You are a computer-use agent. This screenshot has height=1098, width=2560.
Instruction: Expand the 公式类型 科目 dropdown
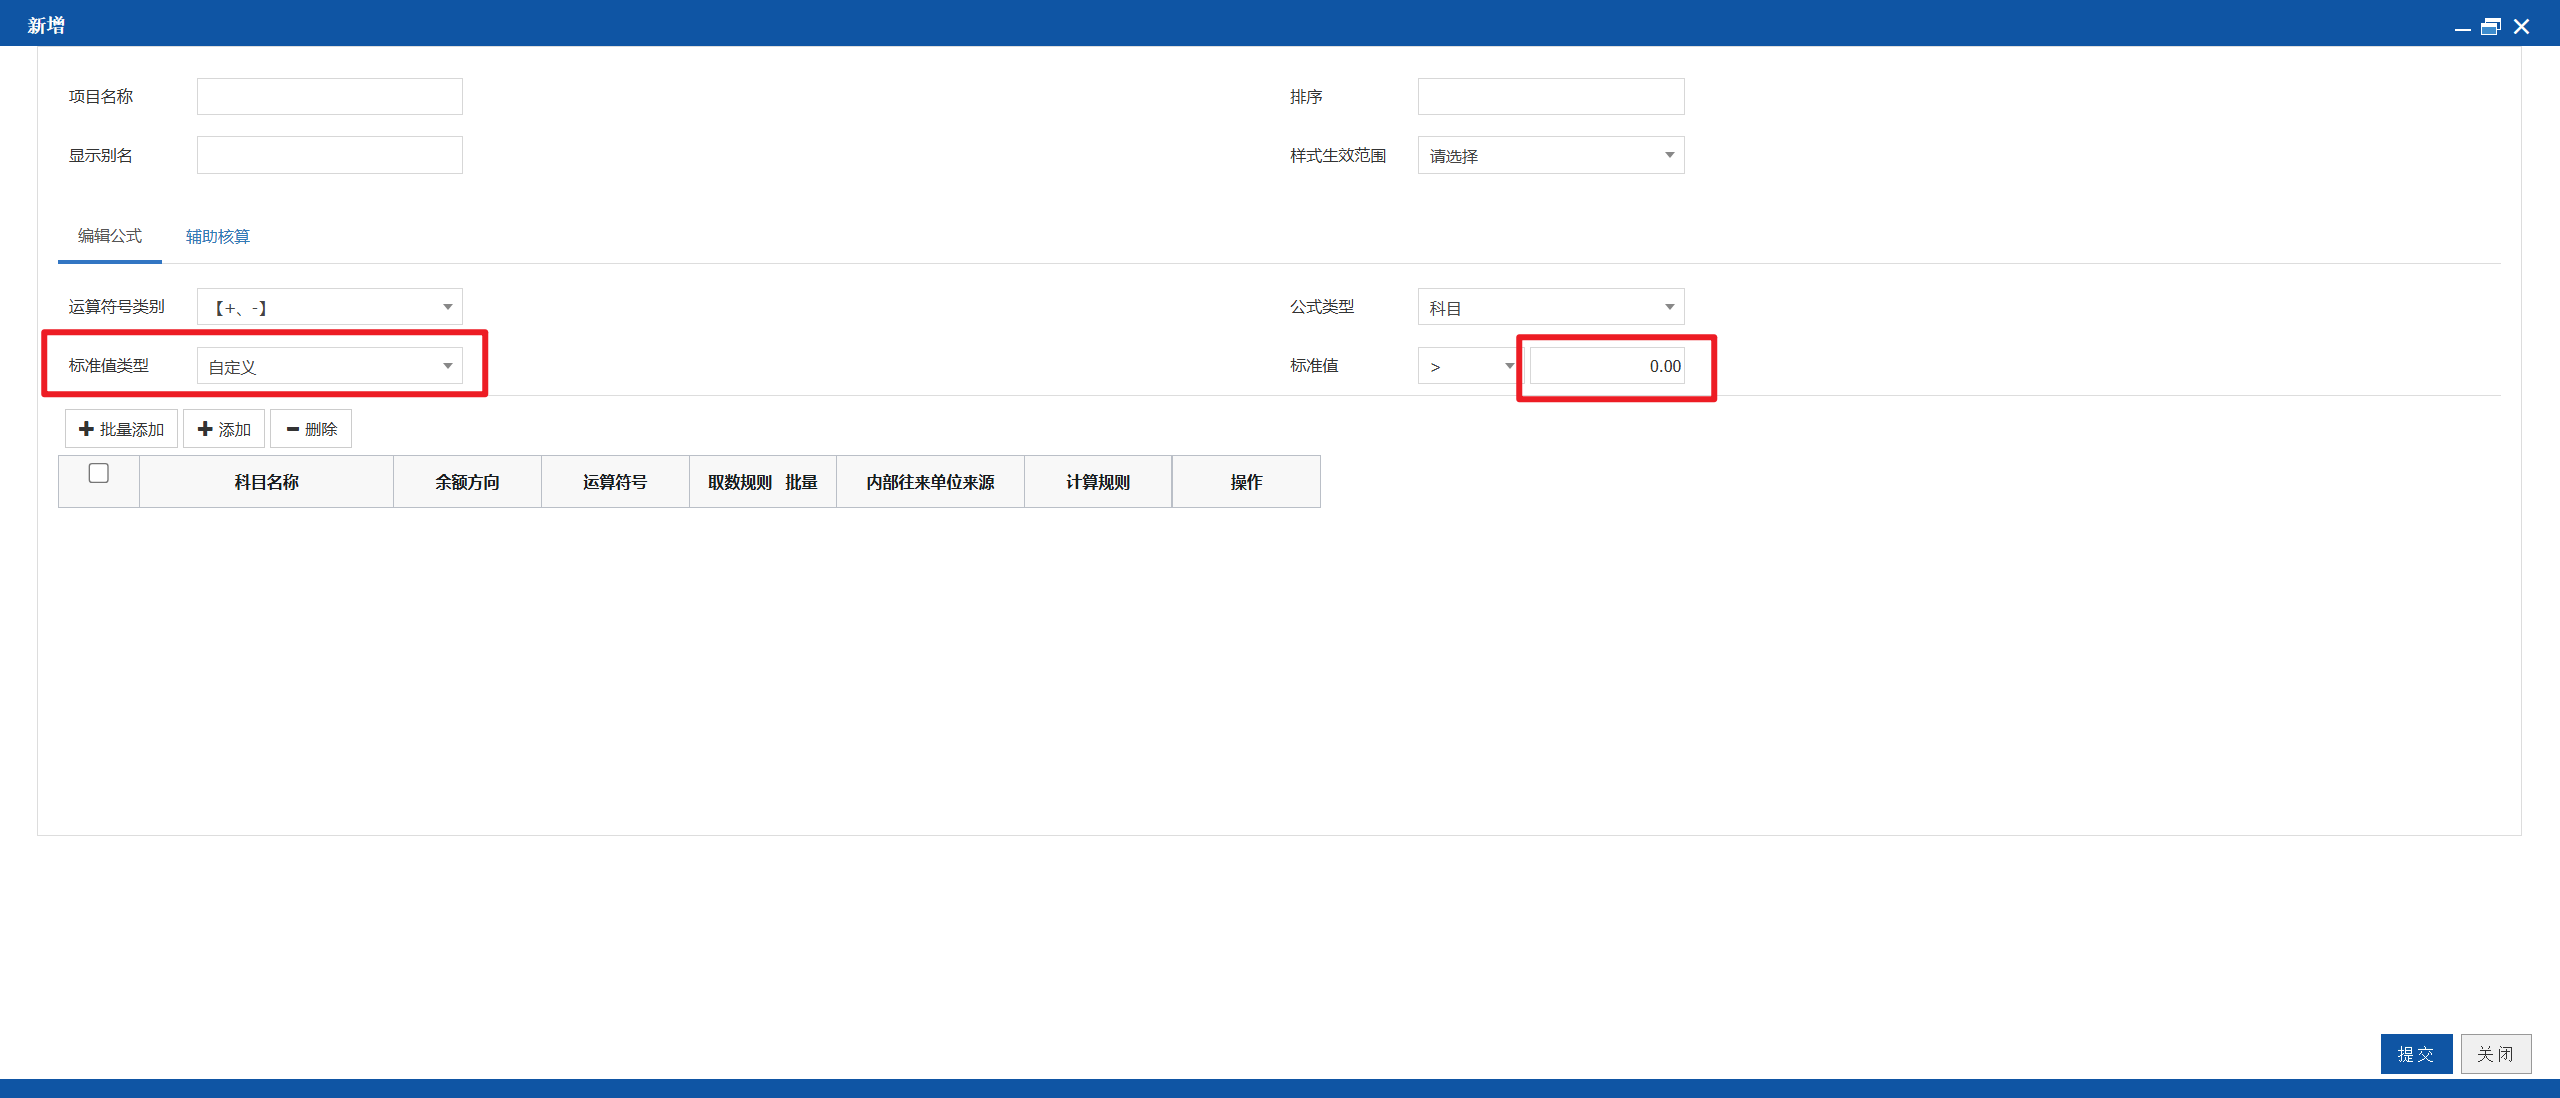pyautogui.click(x=1551, y=307)
